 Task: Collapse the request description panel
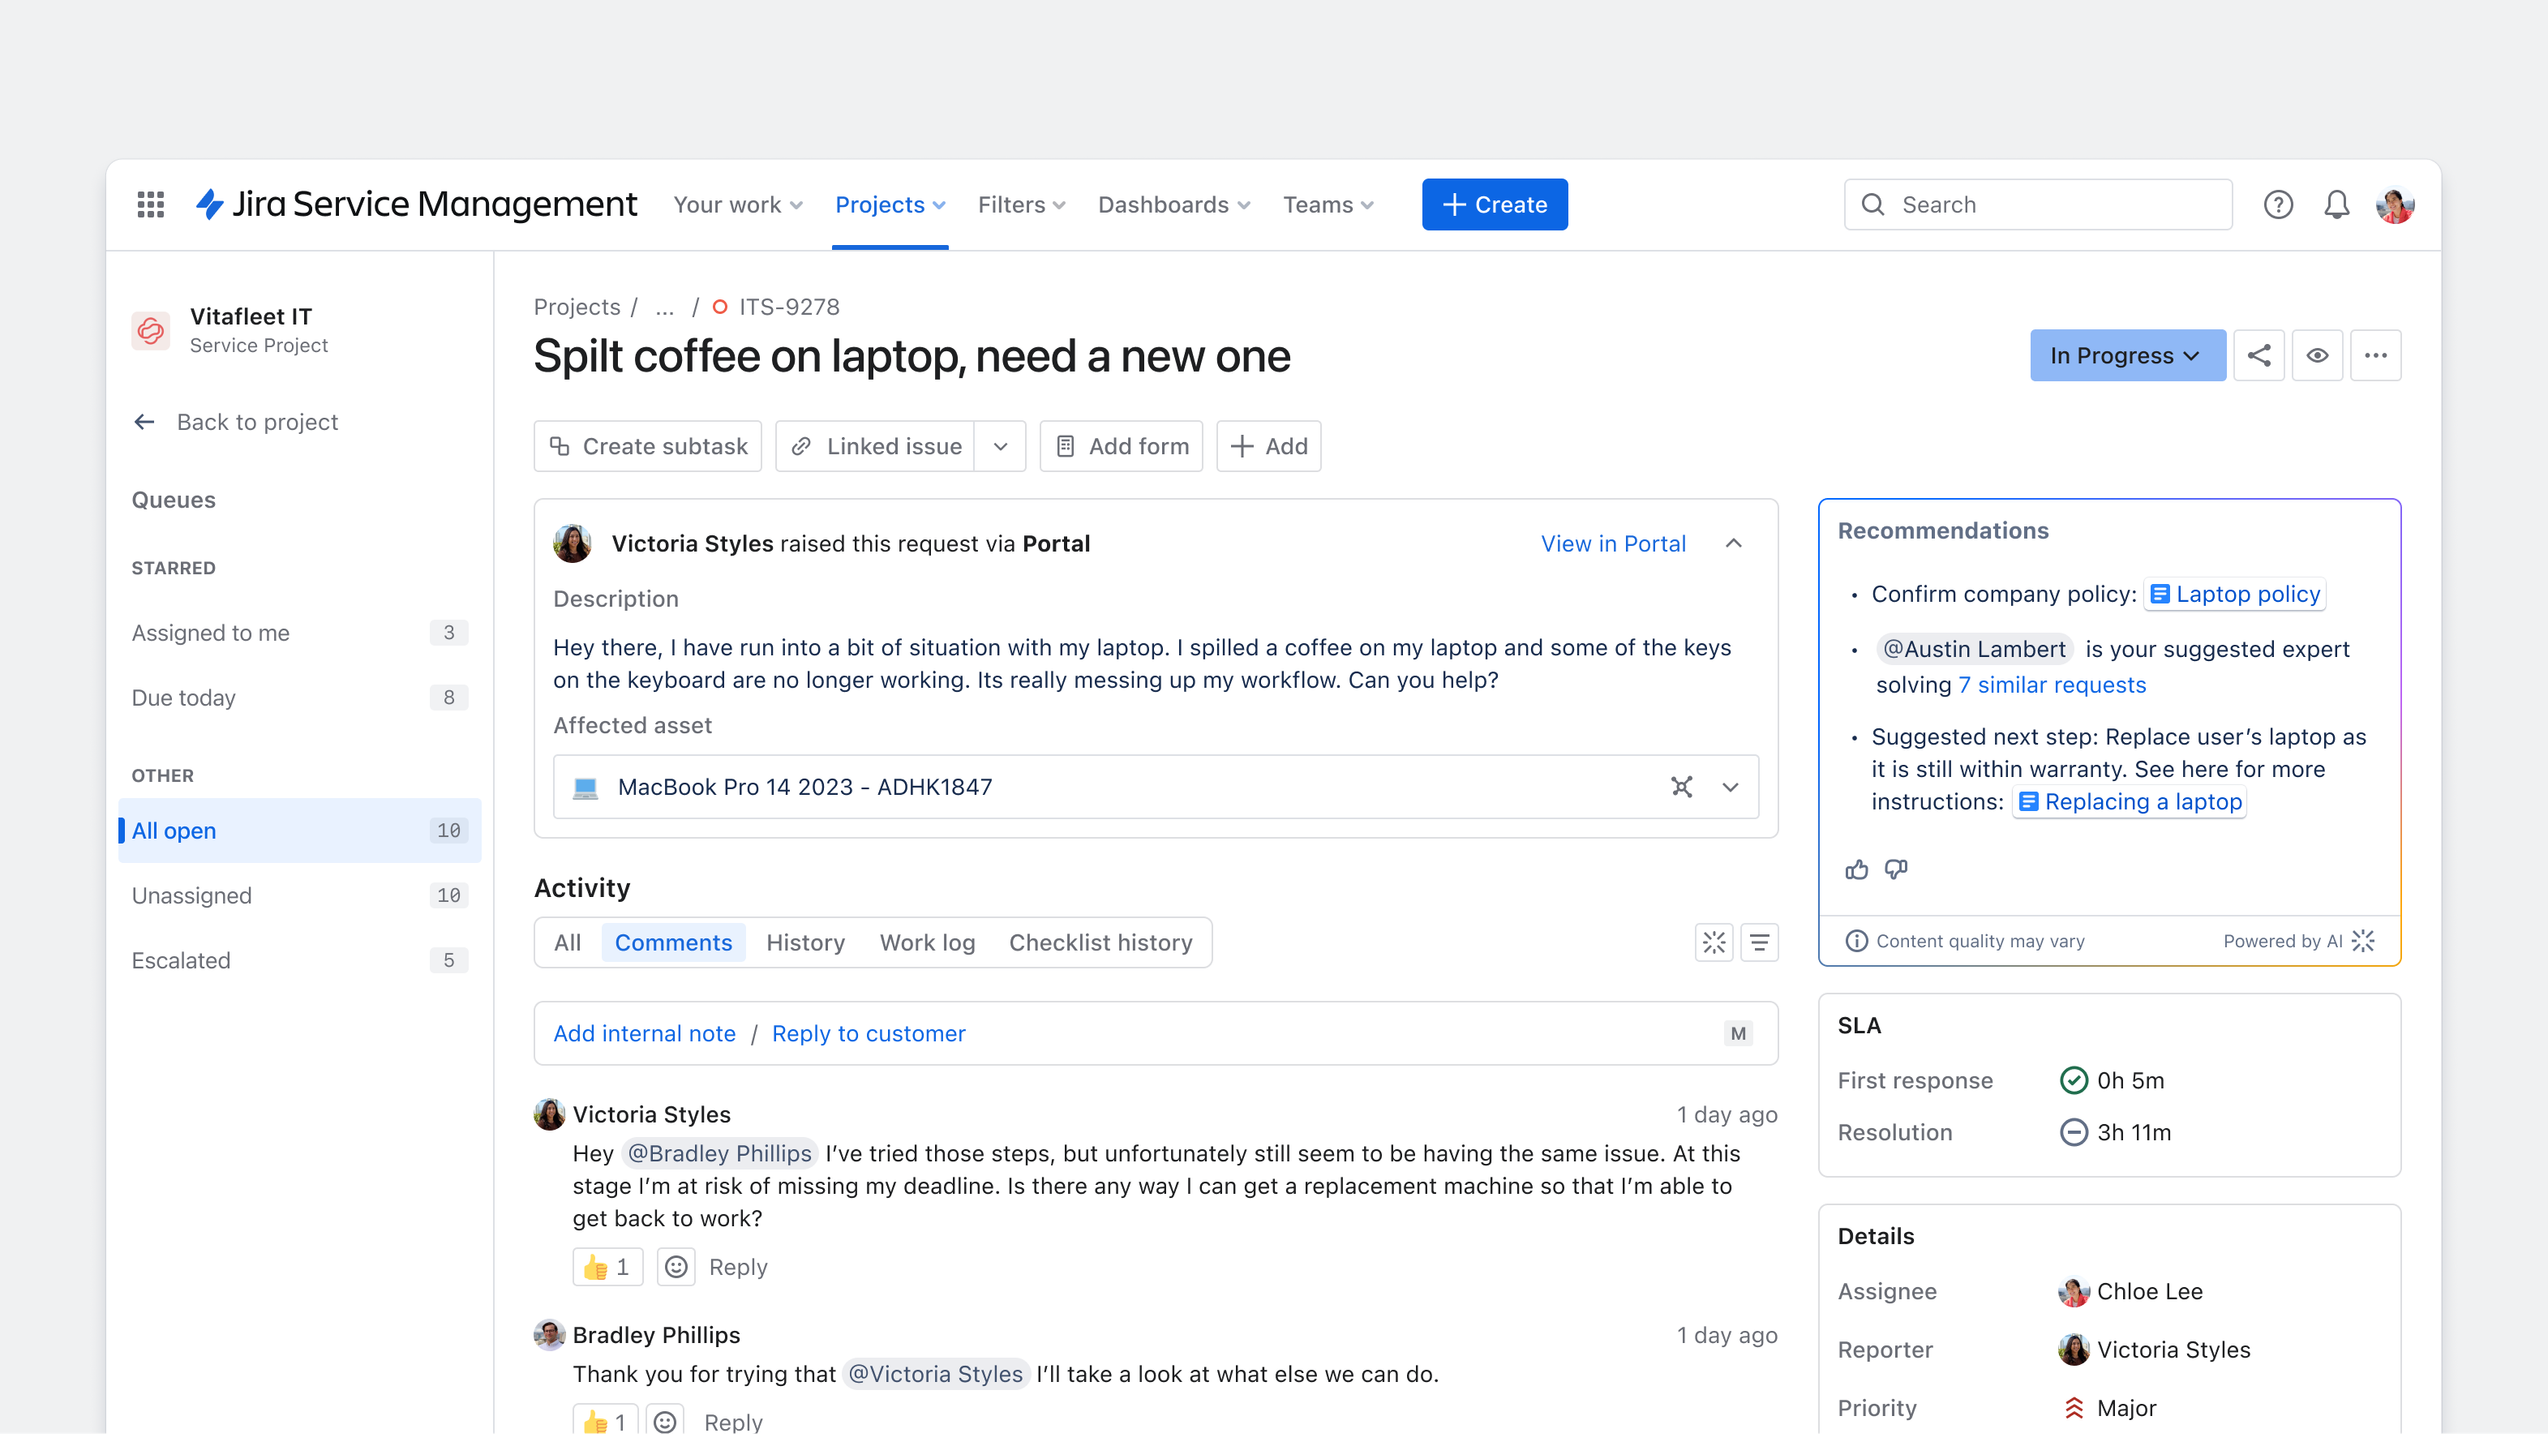point(1734,543)
